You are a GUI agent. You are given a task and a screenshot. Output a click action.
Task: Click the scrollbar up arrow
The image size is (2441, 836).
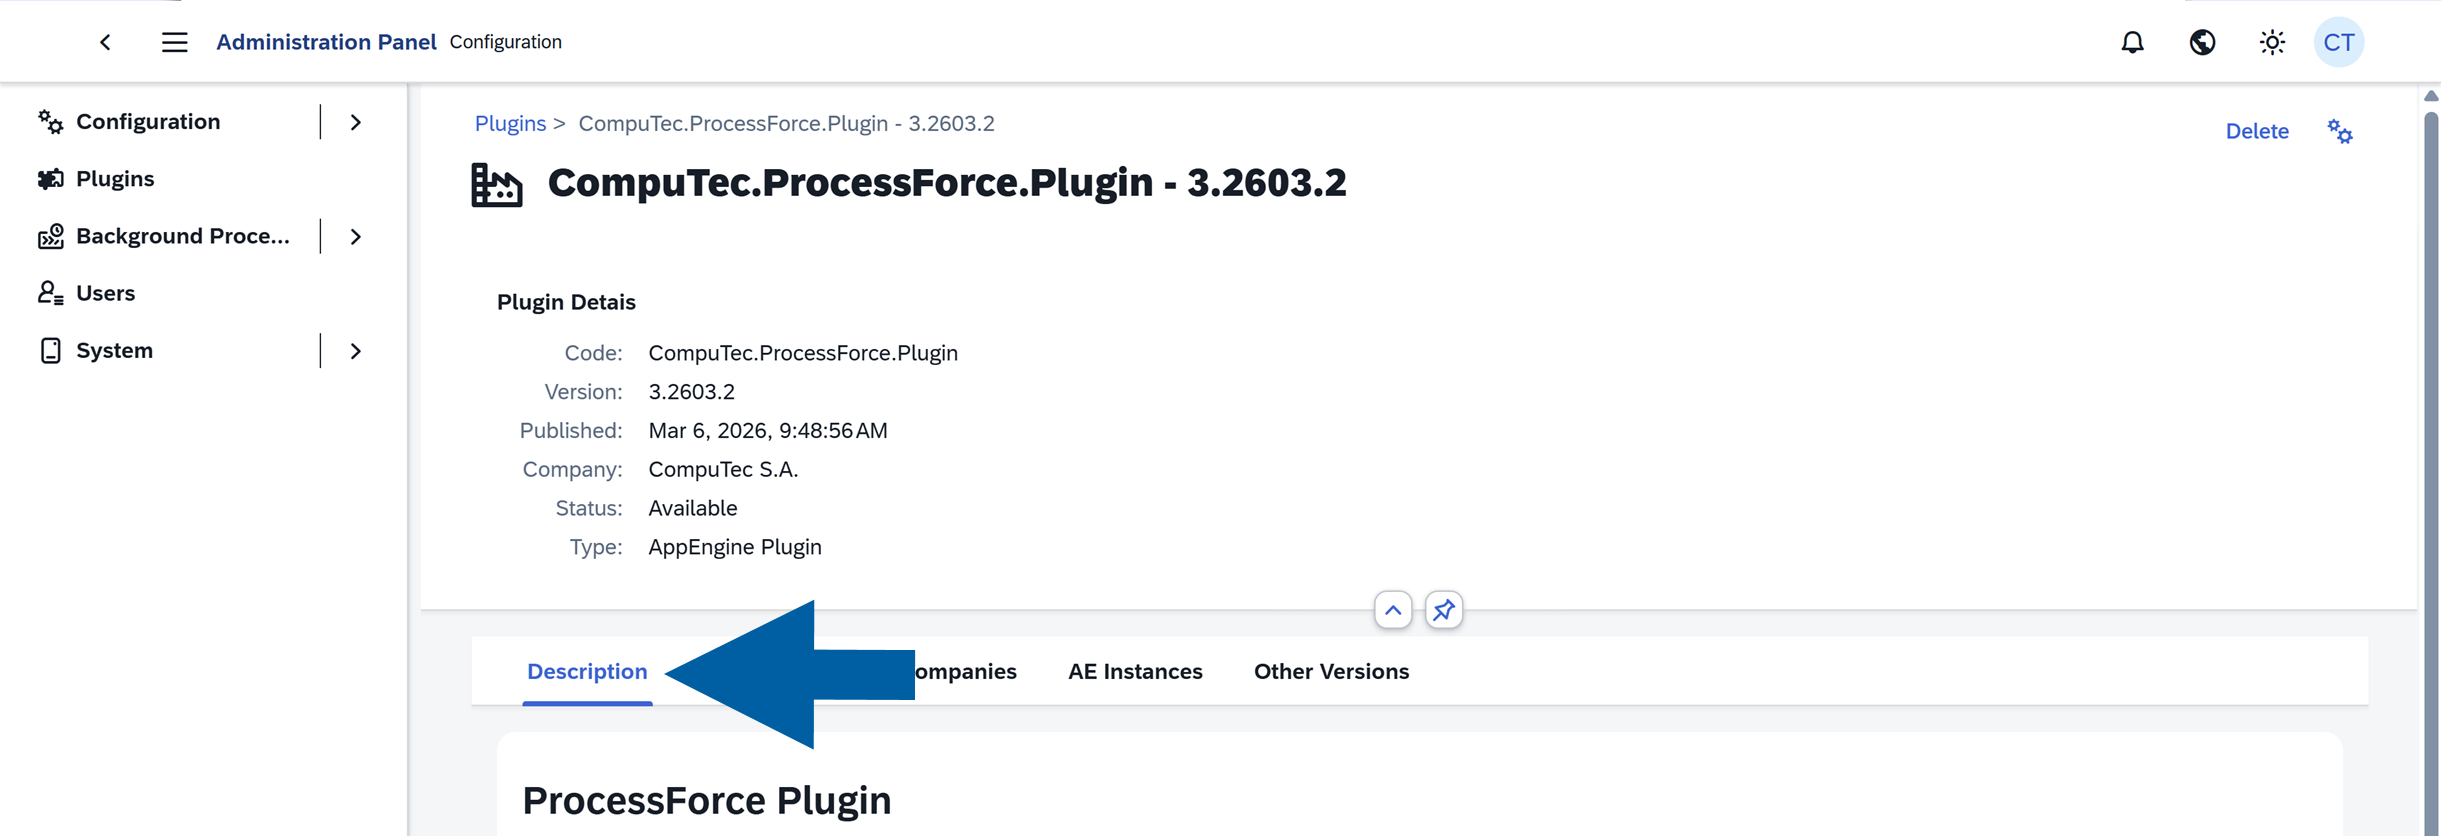2431,96
